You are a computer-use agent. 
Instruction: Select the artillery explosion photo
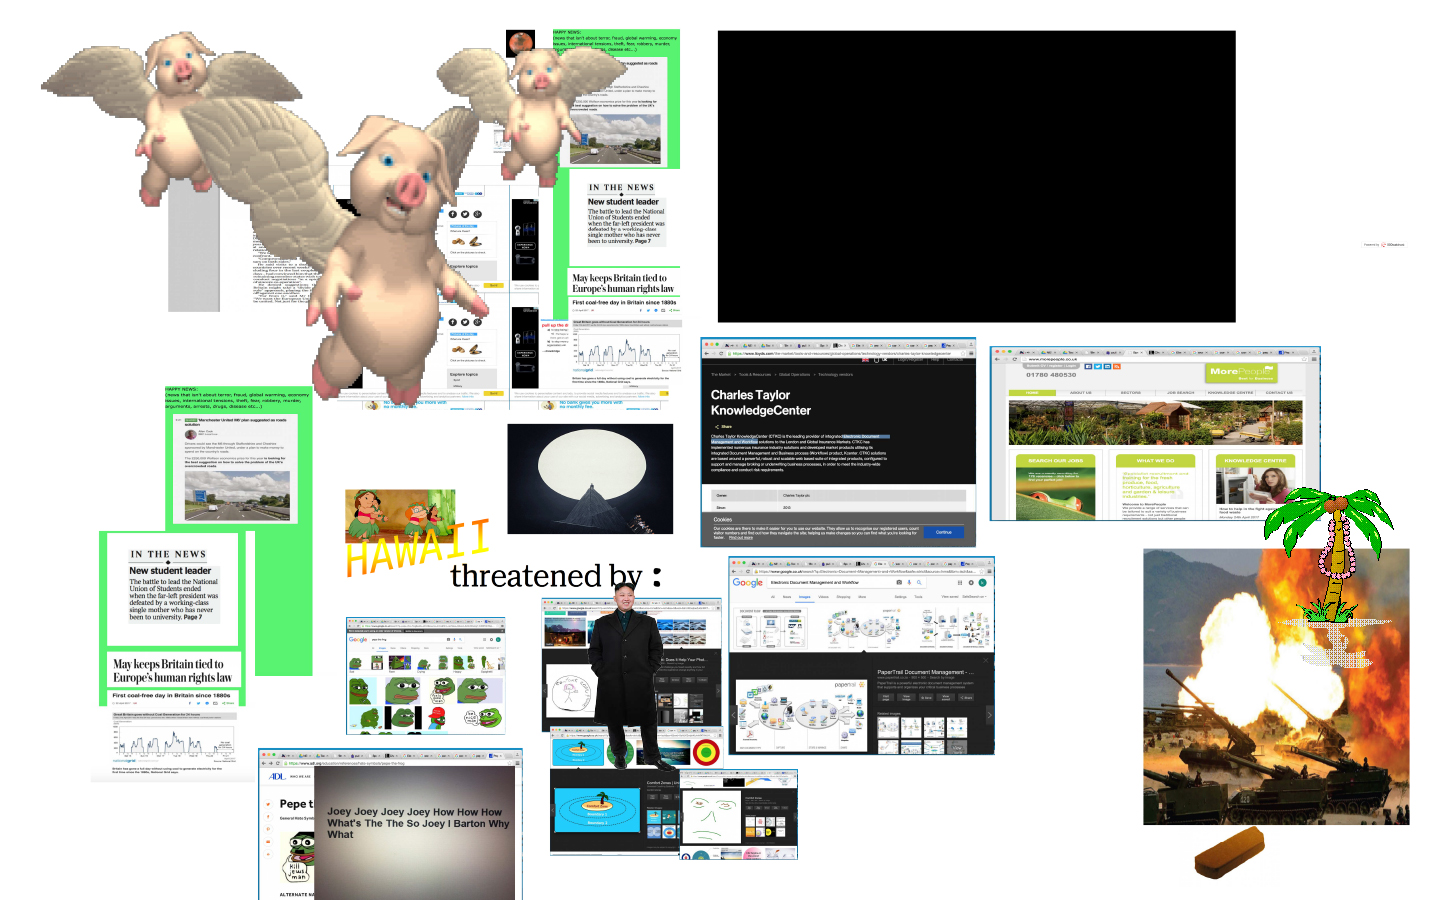pyautogui.click(x=1276, y=687)
